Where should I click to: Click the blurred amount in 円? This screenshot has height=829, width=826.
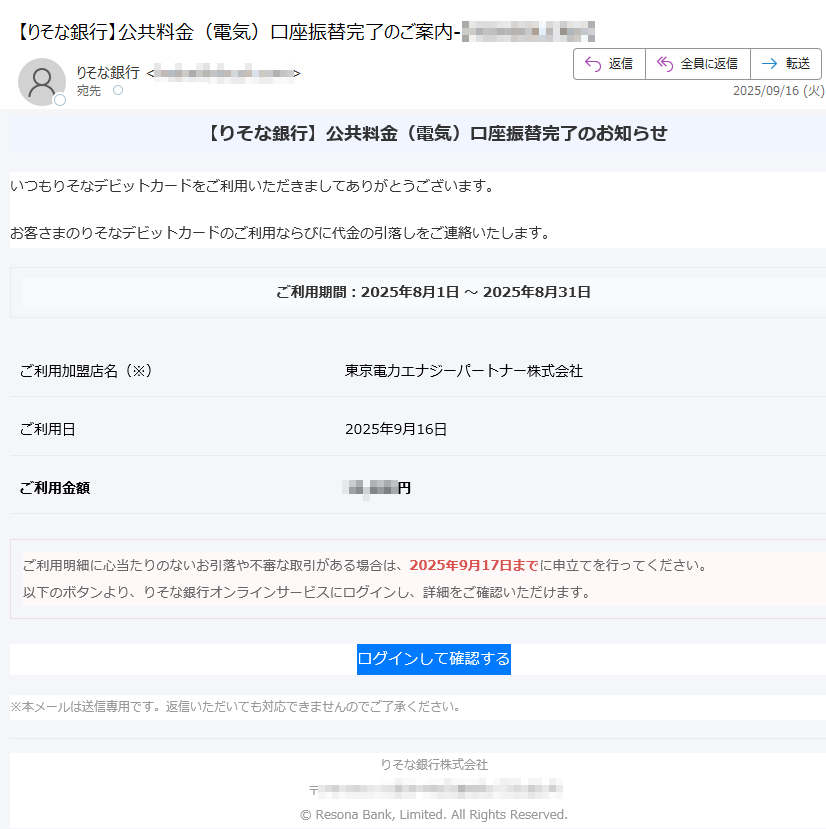(377, 487)
